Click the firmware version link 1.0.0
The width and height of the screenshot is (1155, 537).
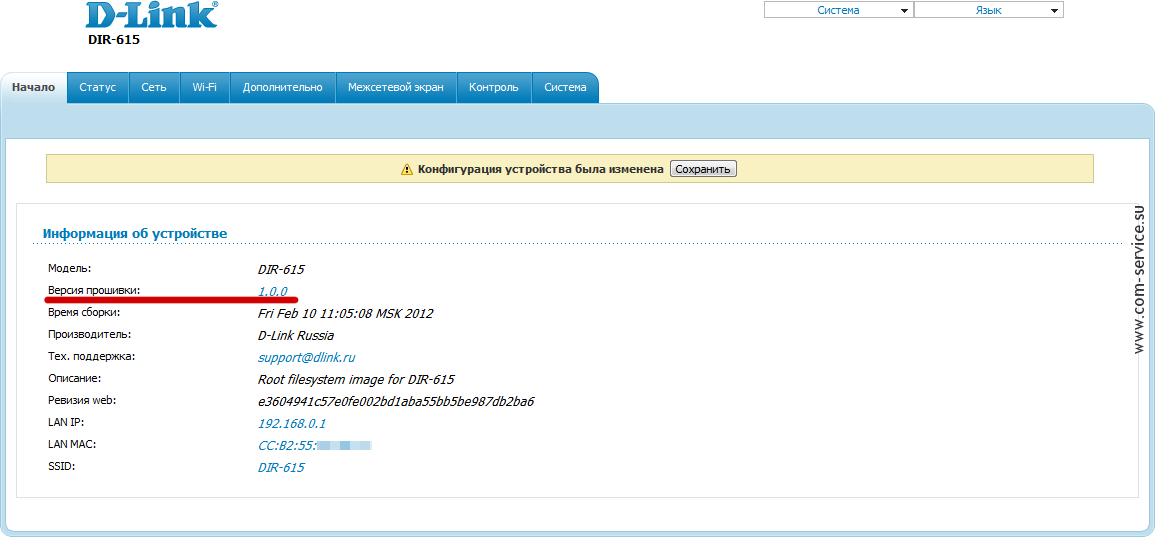pyautogui.click(x=273, y=291)
